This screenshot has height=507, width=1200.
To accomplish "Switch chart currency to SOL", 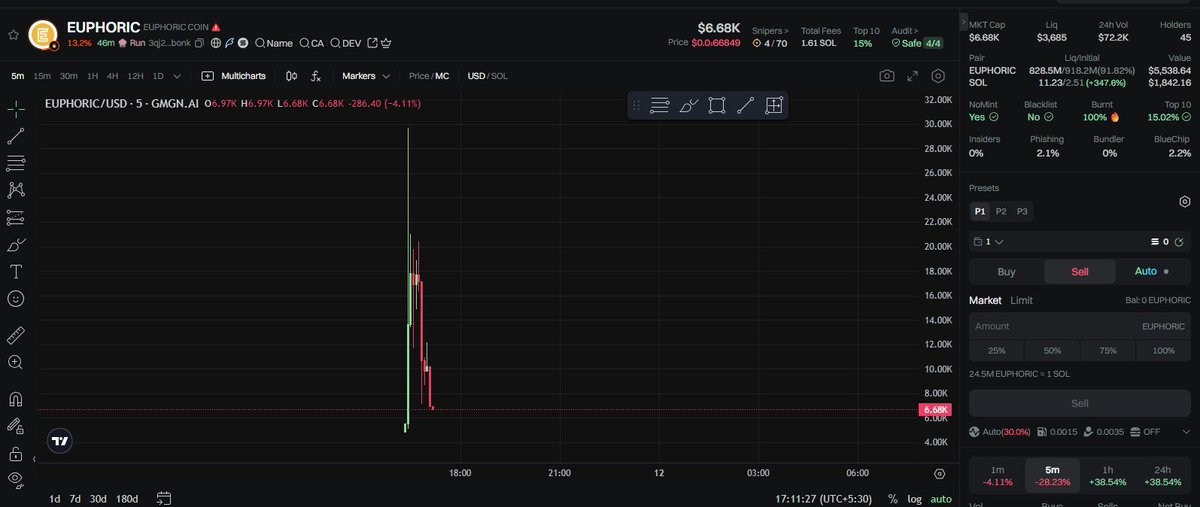I will pyautogui.click(x=500, y=76).
